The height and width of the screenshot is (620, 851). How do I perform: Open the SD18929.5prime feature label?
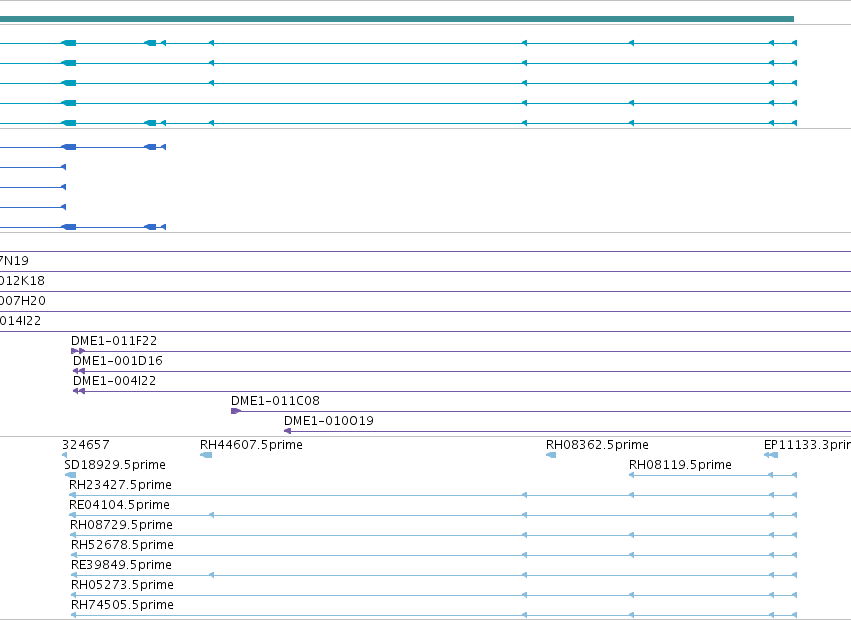(x=115, y=465)
